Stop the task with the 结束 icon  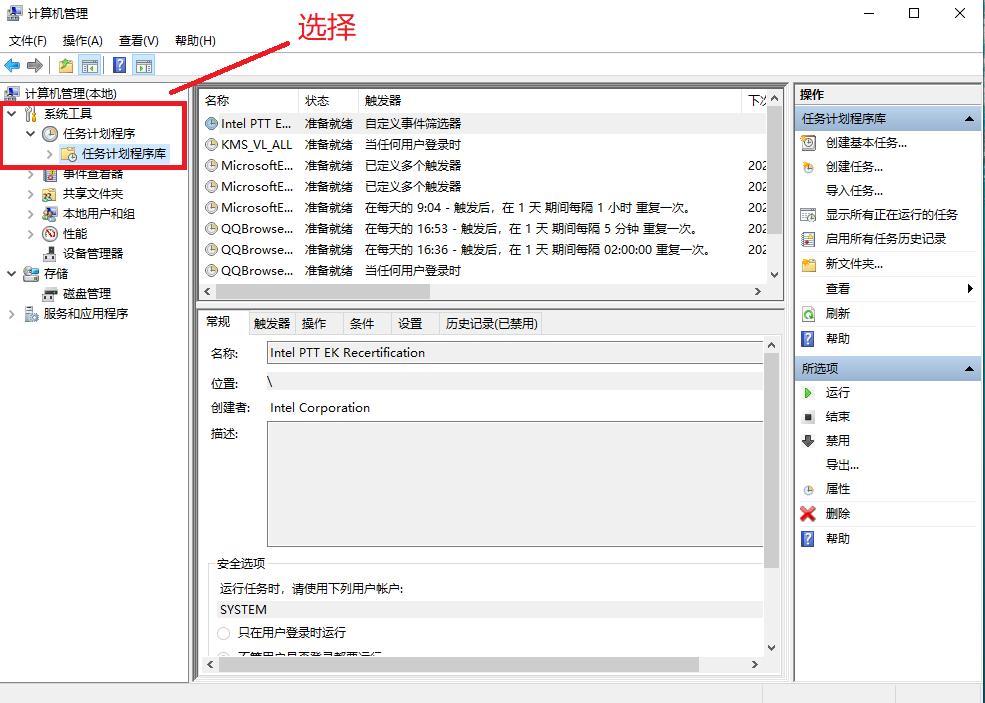click(808, 416)
